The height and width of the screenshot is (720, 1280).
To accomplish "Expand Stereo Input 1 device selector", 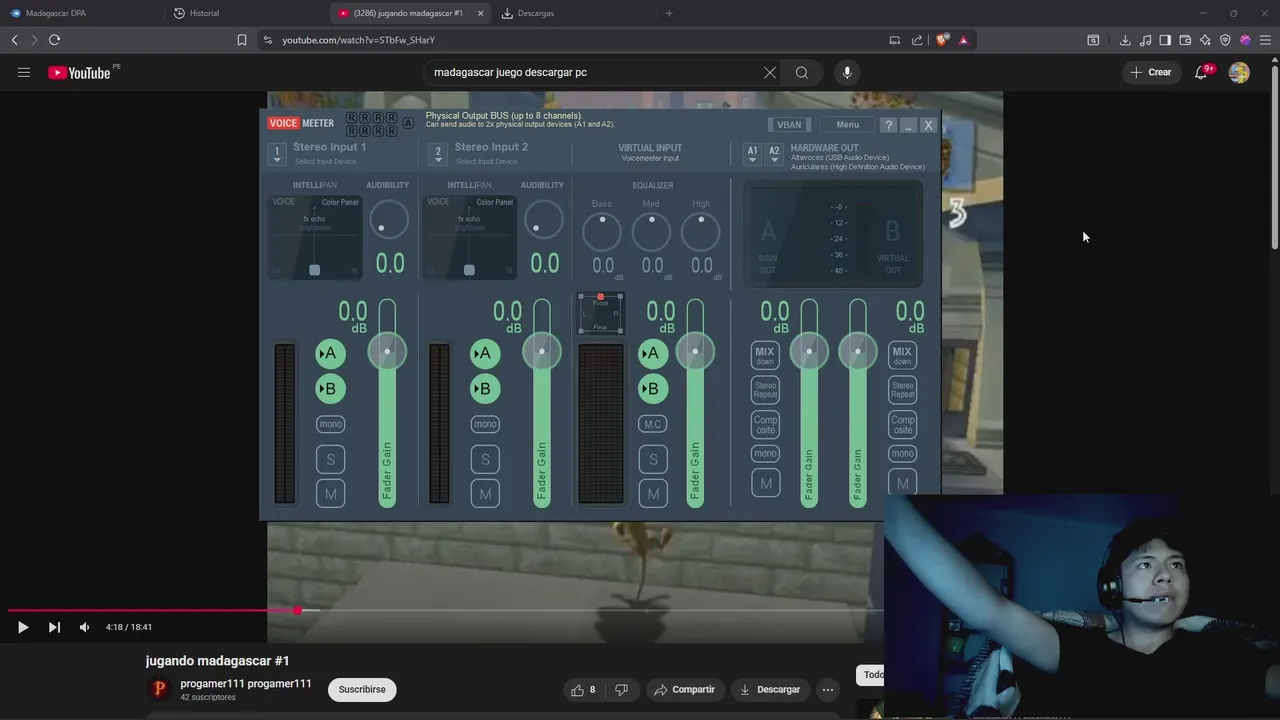I will click(x=277, y=154).
